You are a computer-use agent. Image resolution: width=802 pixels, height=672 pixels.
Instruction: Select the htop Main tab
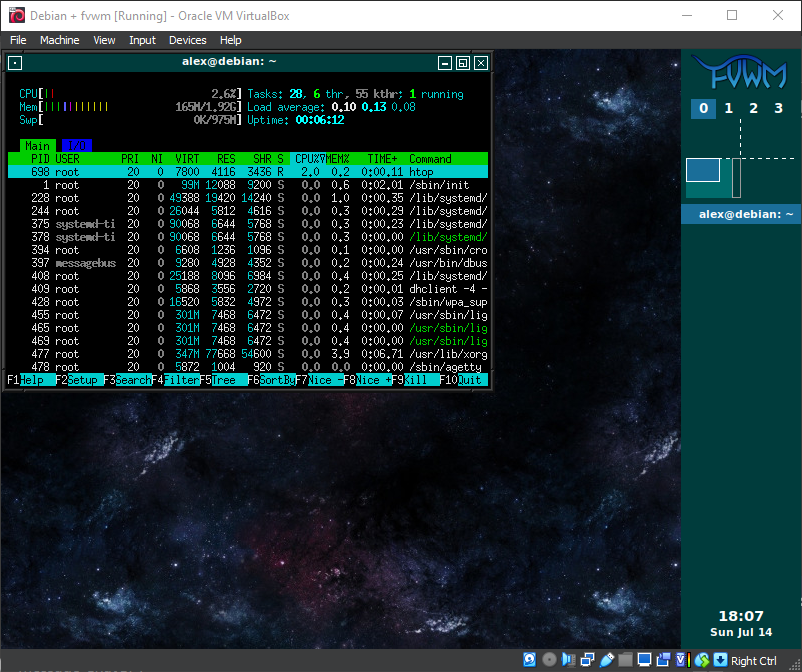click(x=38, y=145)
